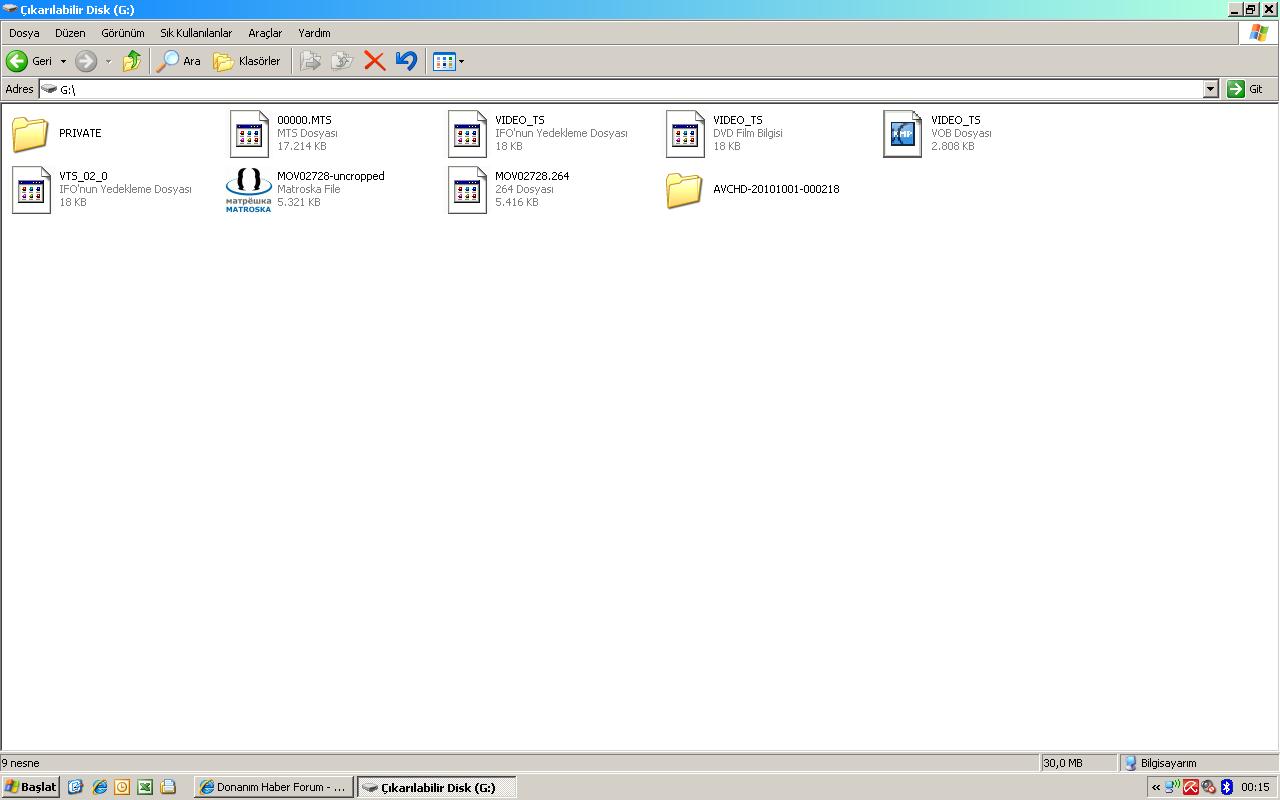Click the PRIVATE folder name

(80, 133)
